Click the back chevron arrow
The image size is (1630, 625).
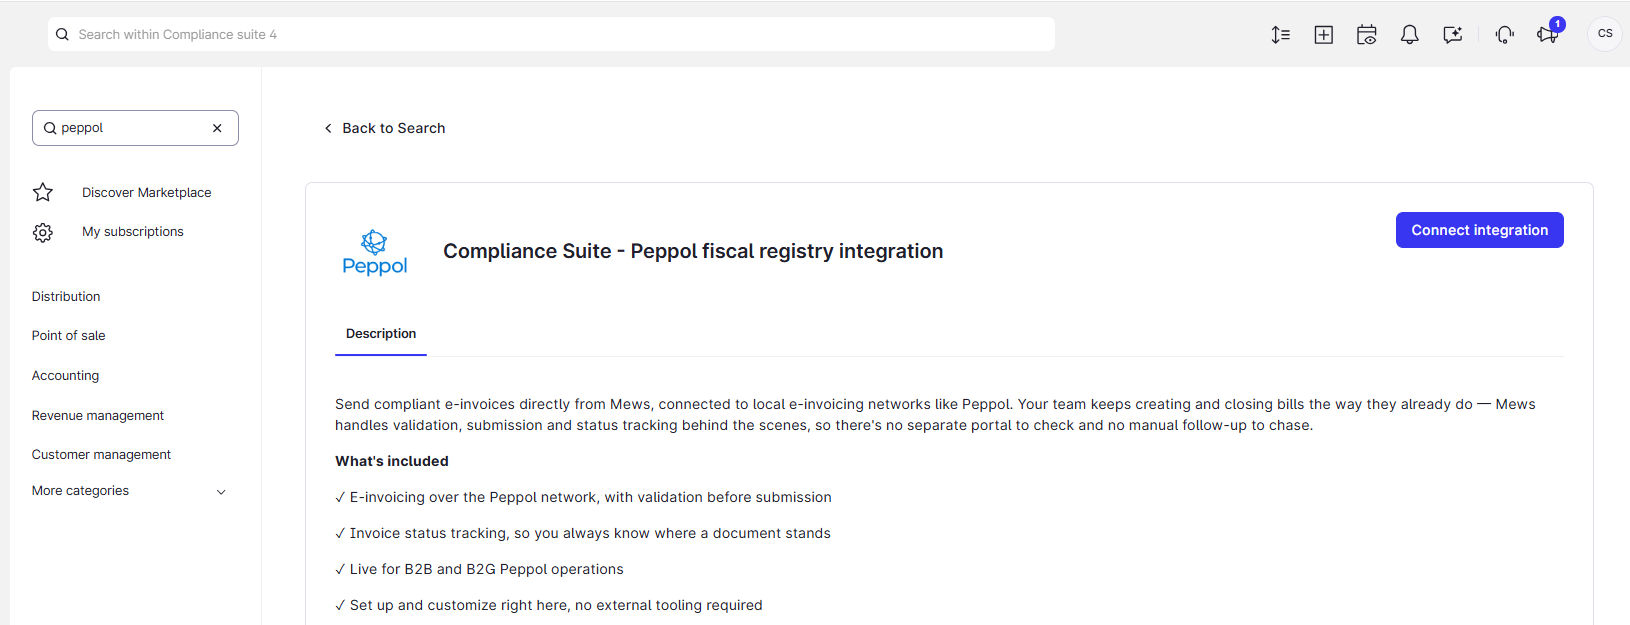pos(328,128)
